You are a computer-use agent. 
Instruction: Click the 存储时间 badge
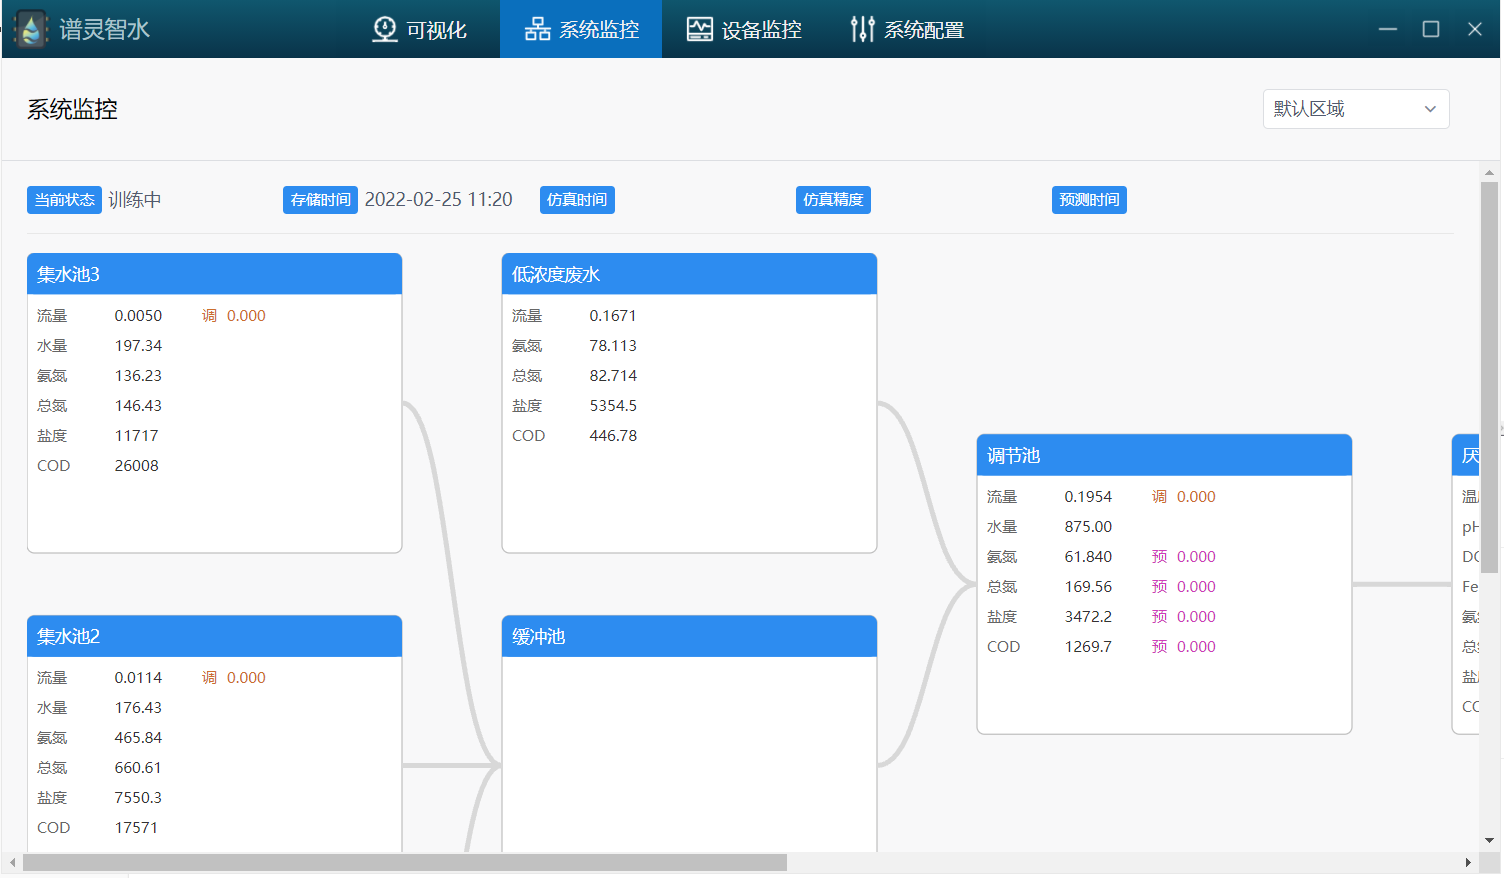(x=320, y=200)
